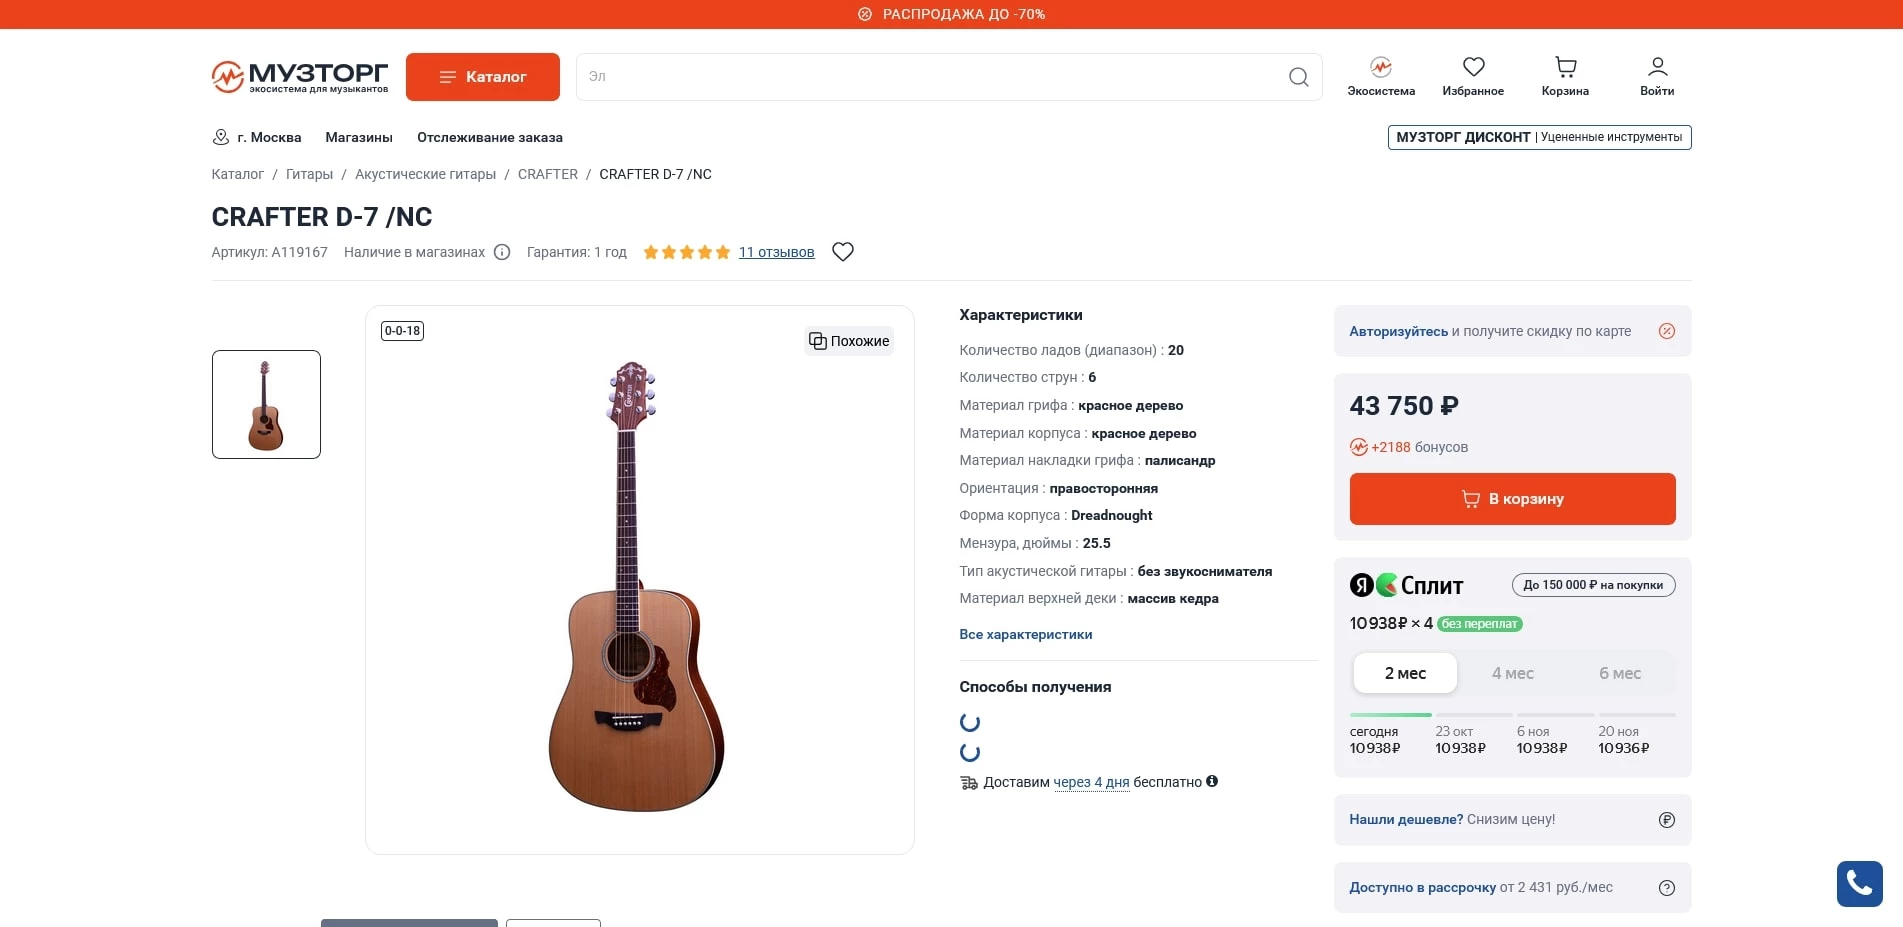Screen dimensions: 1903x927
Task: Change city by clicking г. Москва
Action: [x=267, y=137]
